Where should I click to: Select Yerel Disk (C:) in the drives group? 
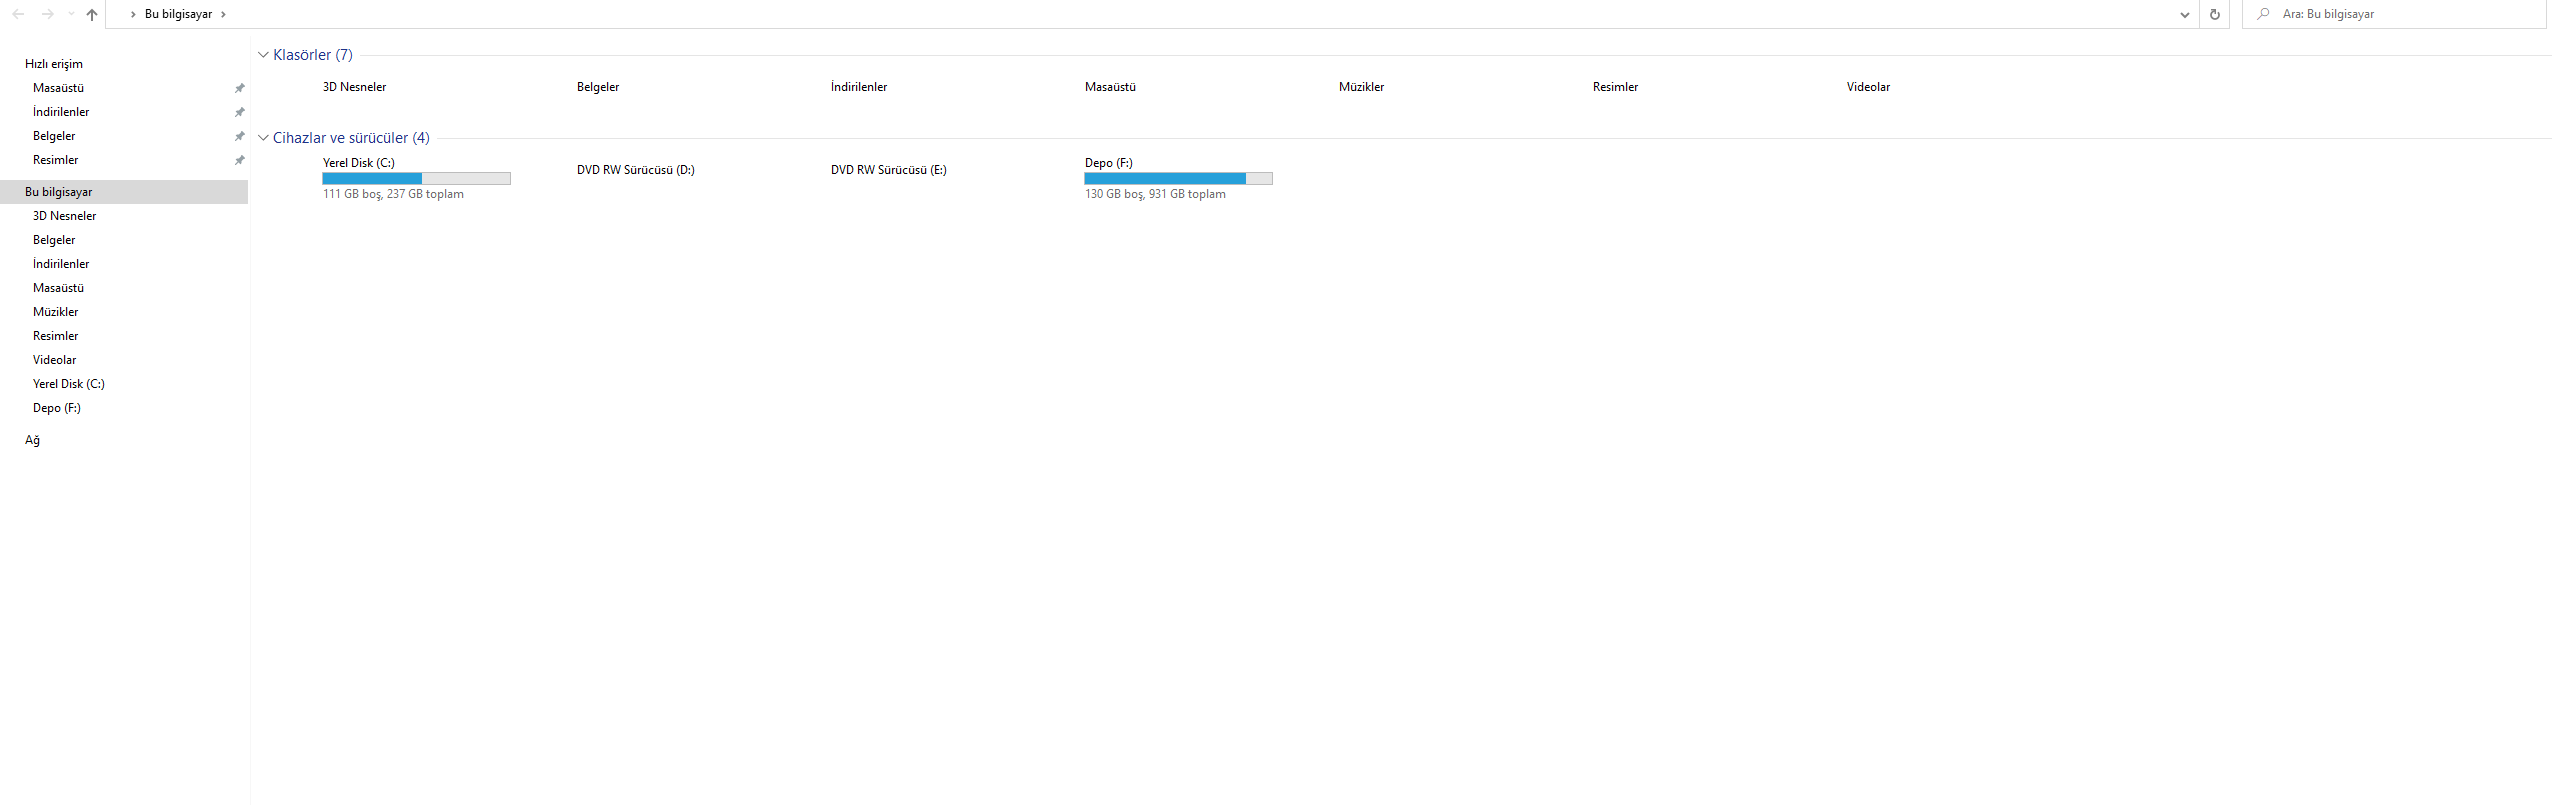358,163
